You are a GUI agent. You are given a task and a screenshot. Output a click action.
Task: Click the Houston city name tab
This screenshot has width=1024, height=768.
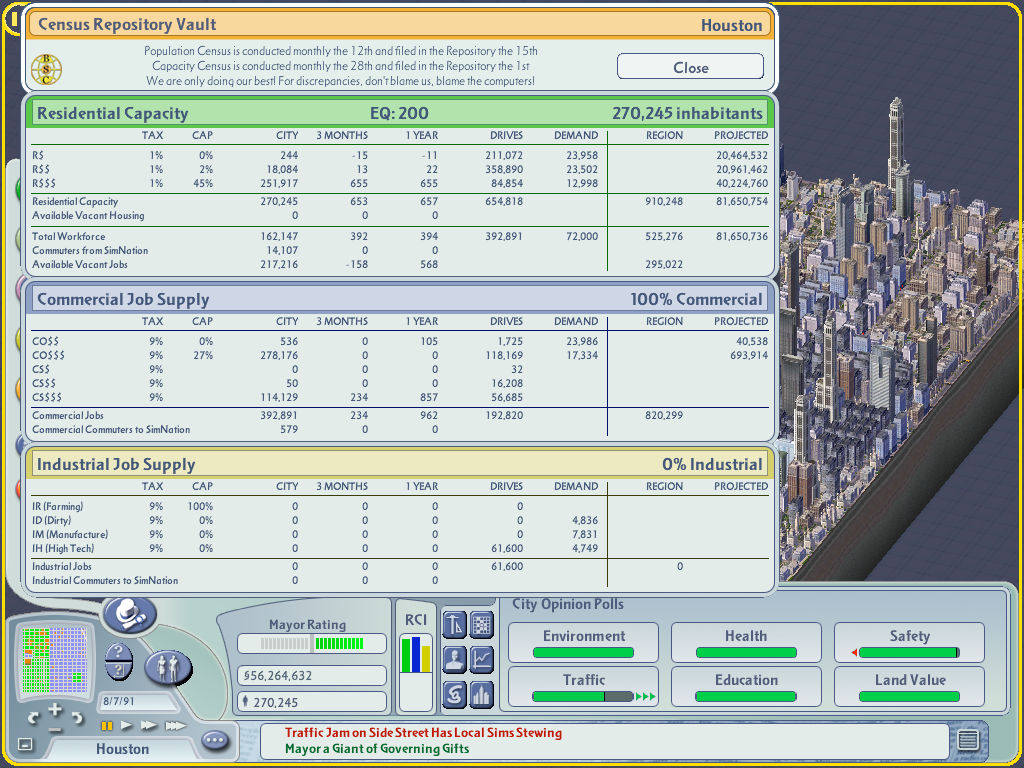click(122, 748)
